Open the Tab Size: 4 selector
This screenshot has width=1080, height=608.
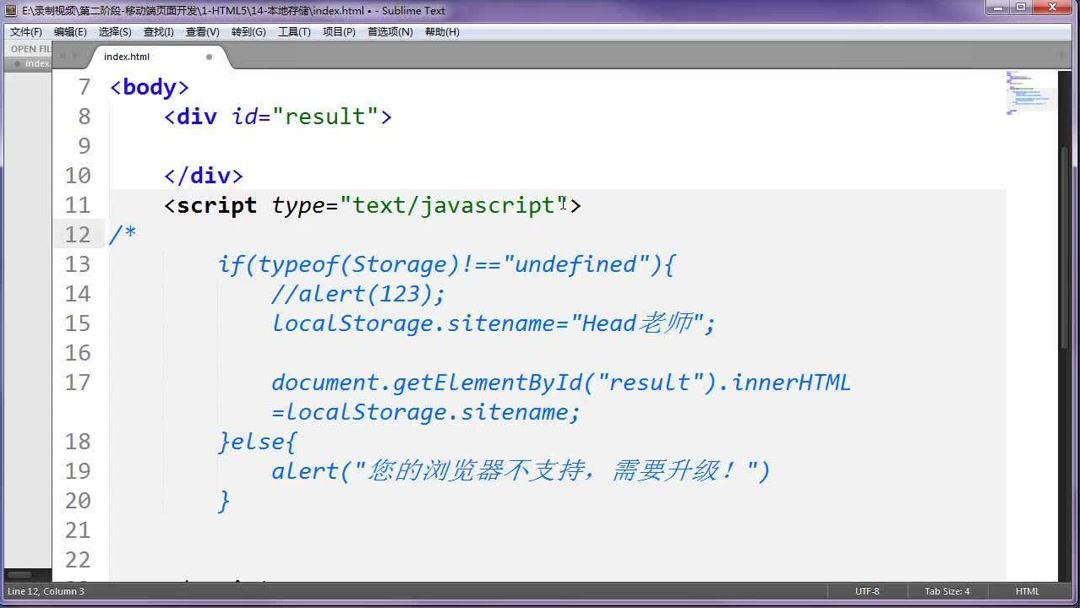946,591
